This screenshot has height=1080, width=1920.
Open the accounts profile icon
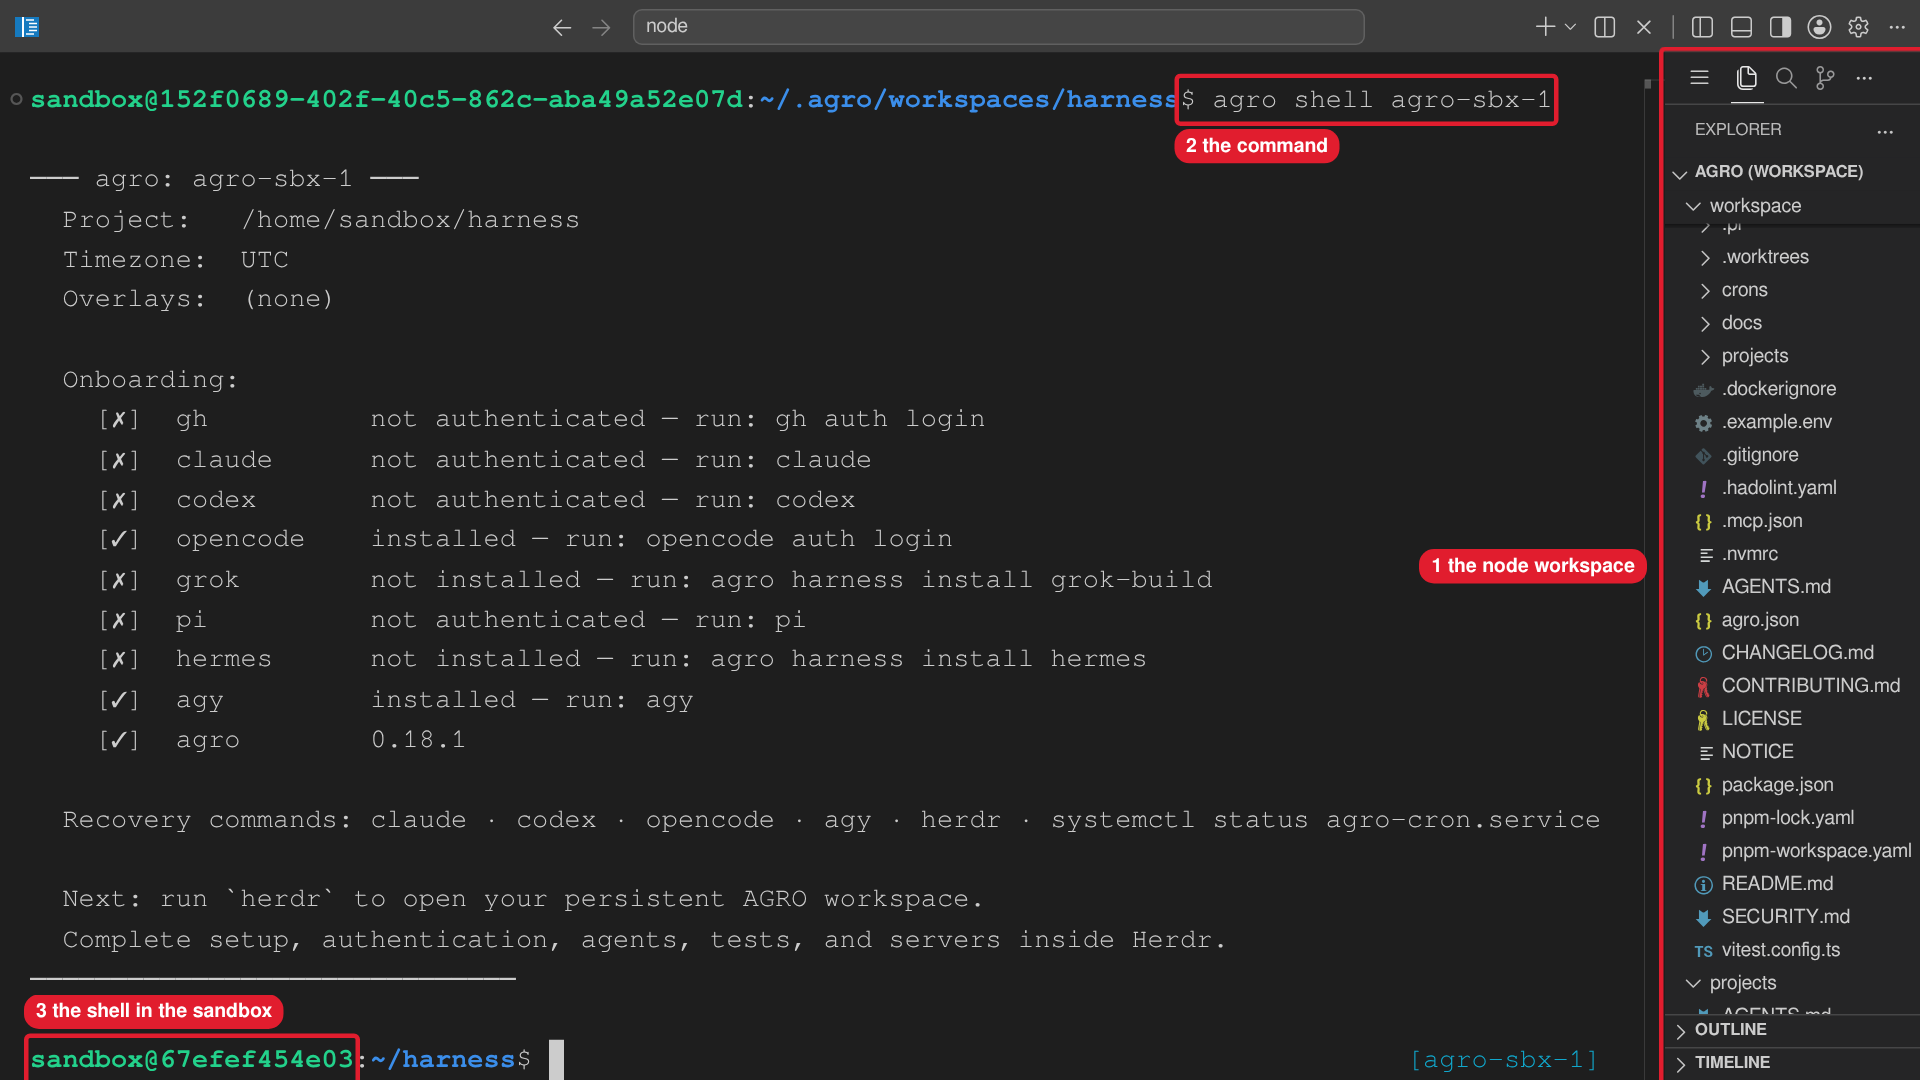pyautogui.click(x=1819, y=27)
